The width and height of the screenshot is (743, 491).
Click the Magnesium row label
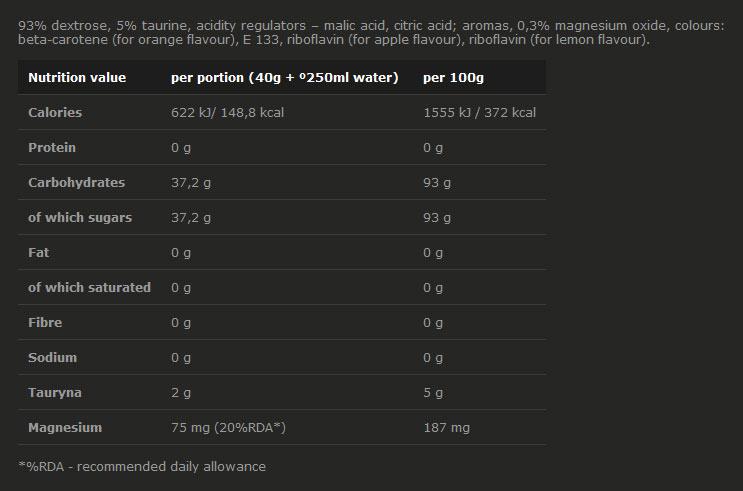pyautogui.click(x=65, y=427)
